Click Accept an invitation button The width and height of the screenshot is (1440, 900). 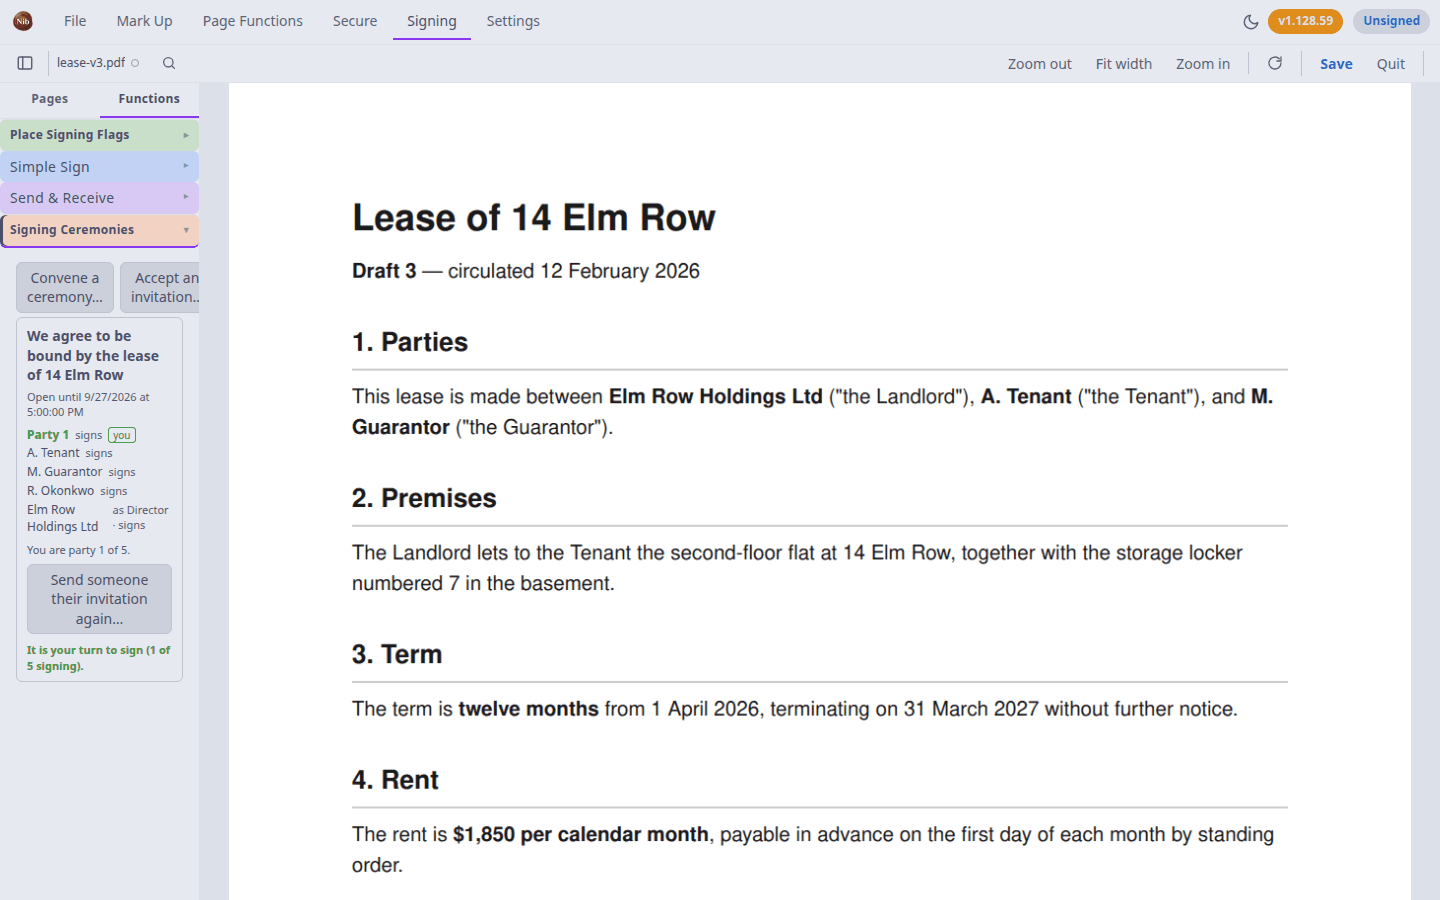pos(161,288)
